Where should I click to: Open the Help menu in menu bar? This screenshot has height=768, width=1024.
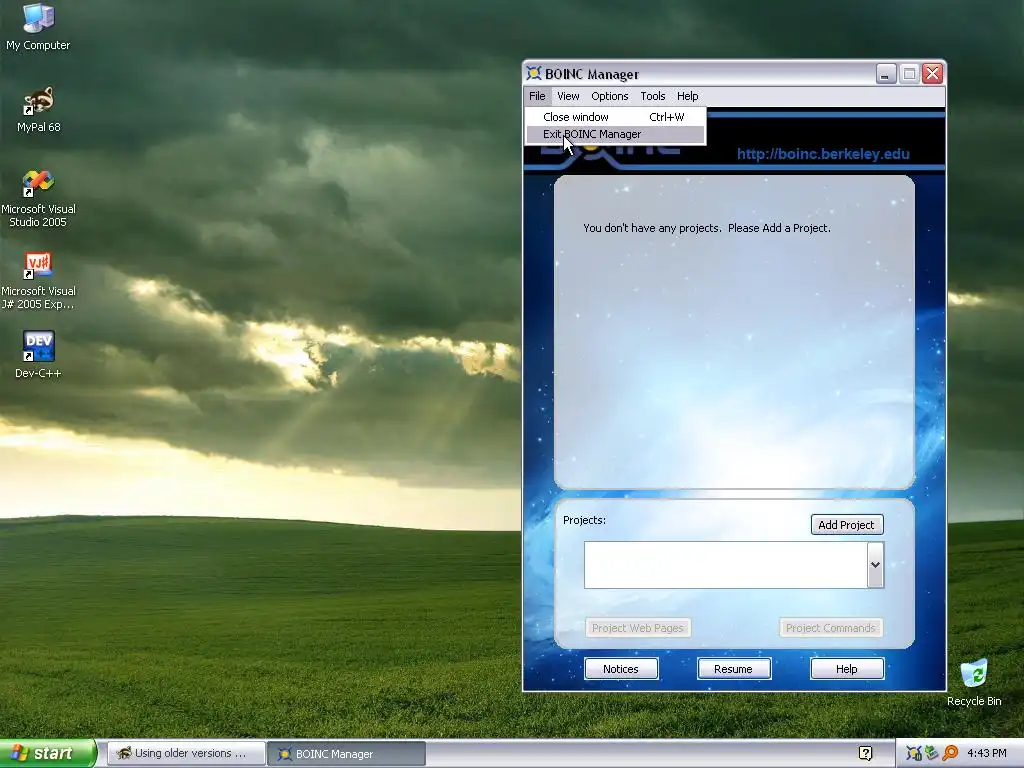tap(688, 96)
